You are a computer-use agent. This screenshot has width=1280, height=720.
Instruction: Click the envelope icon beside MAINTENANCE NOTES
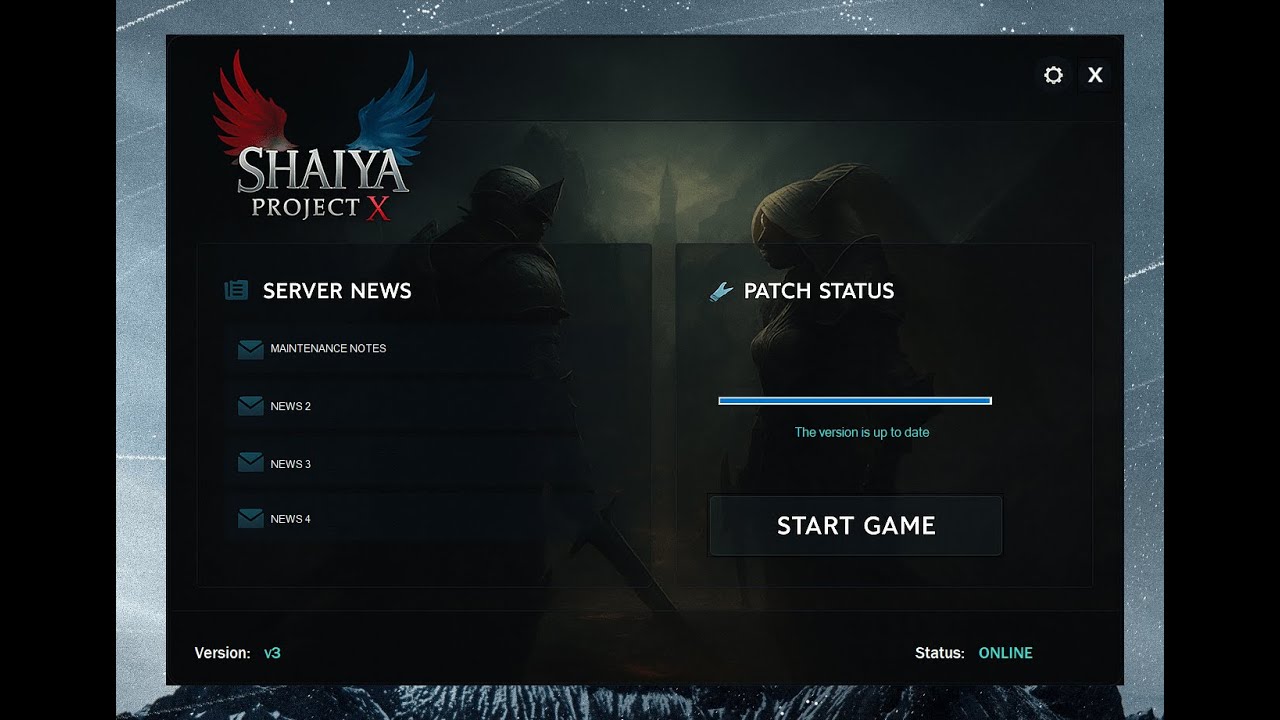tap(251, 349)
